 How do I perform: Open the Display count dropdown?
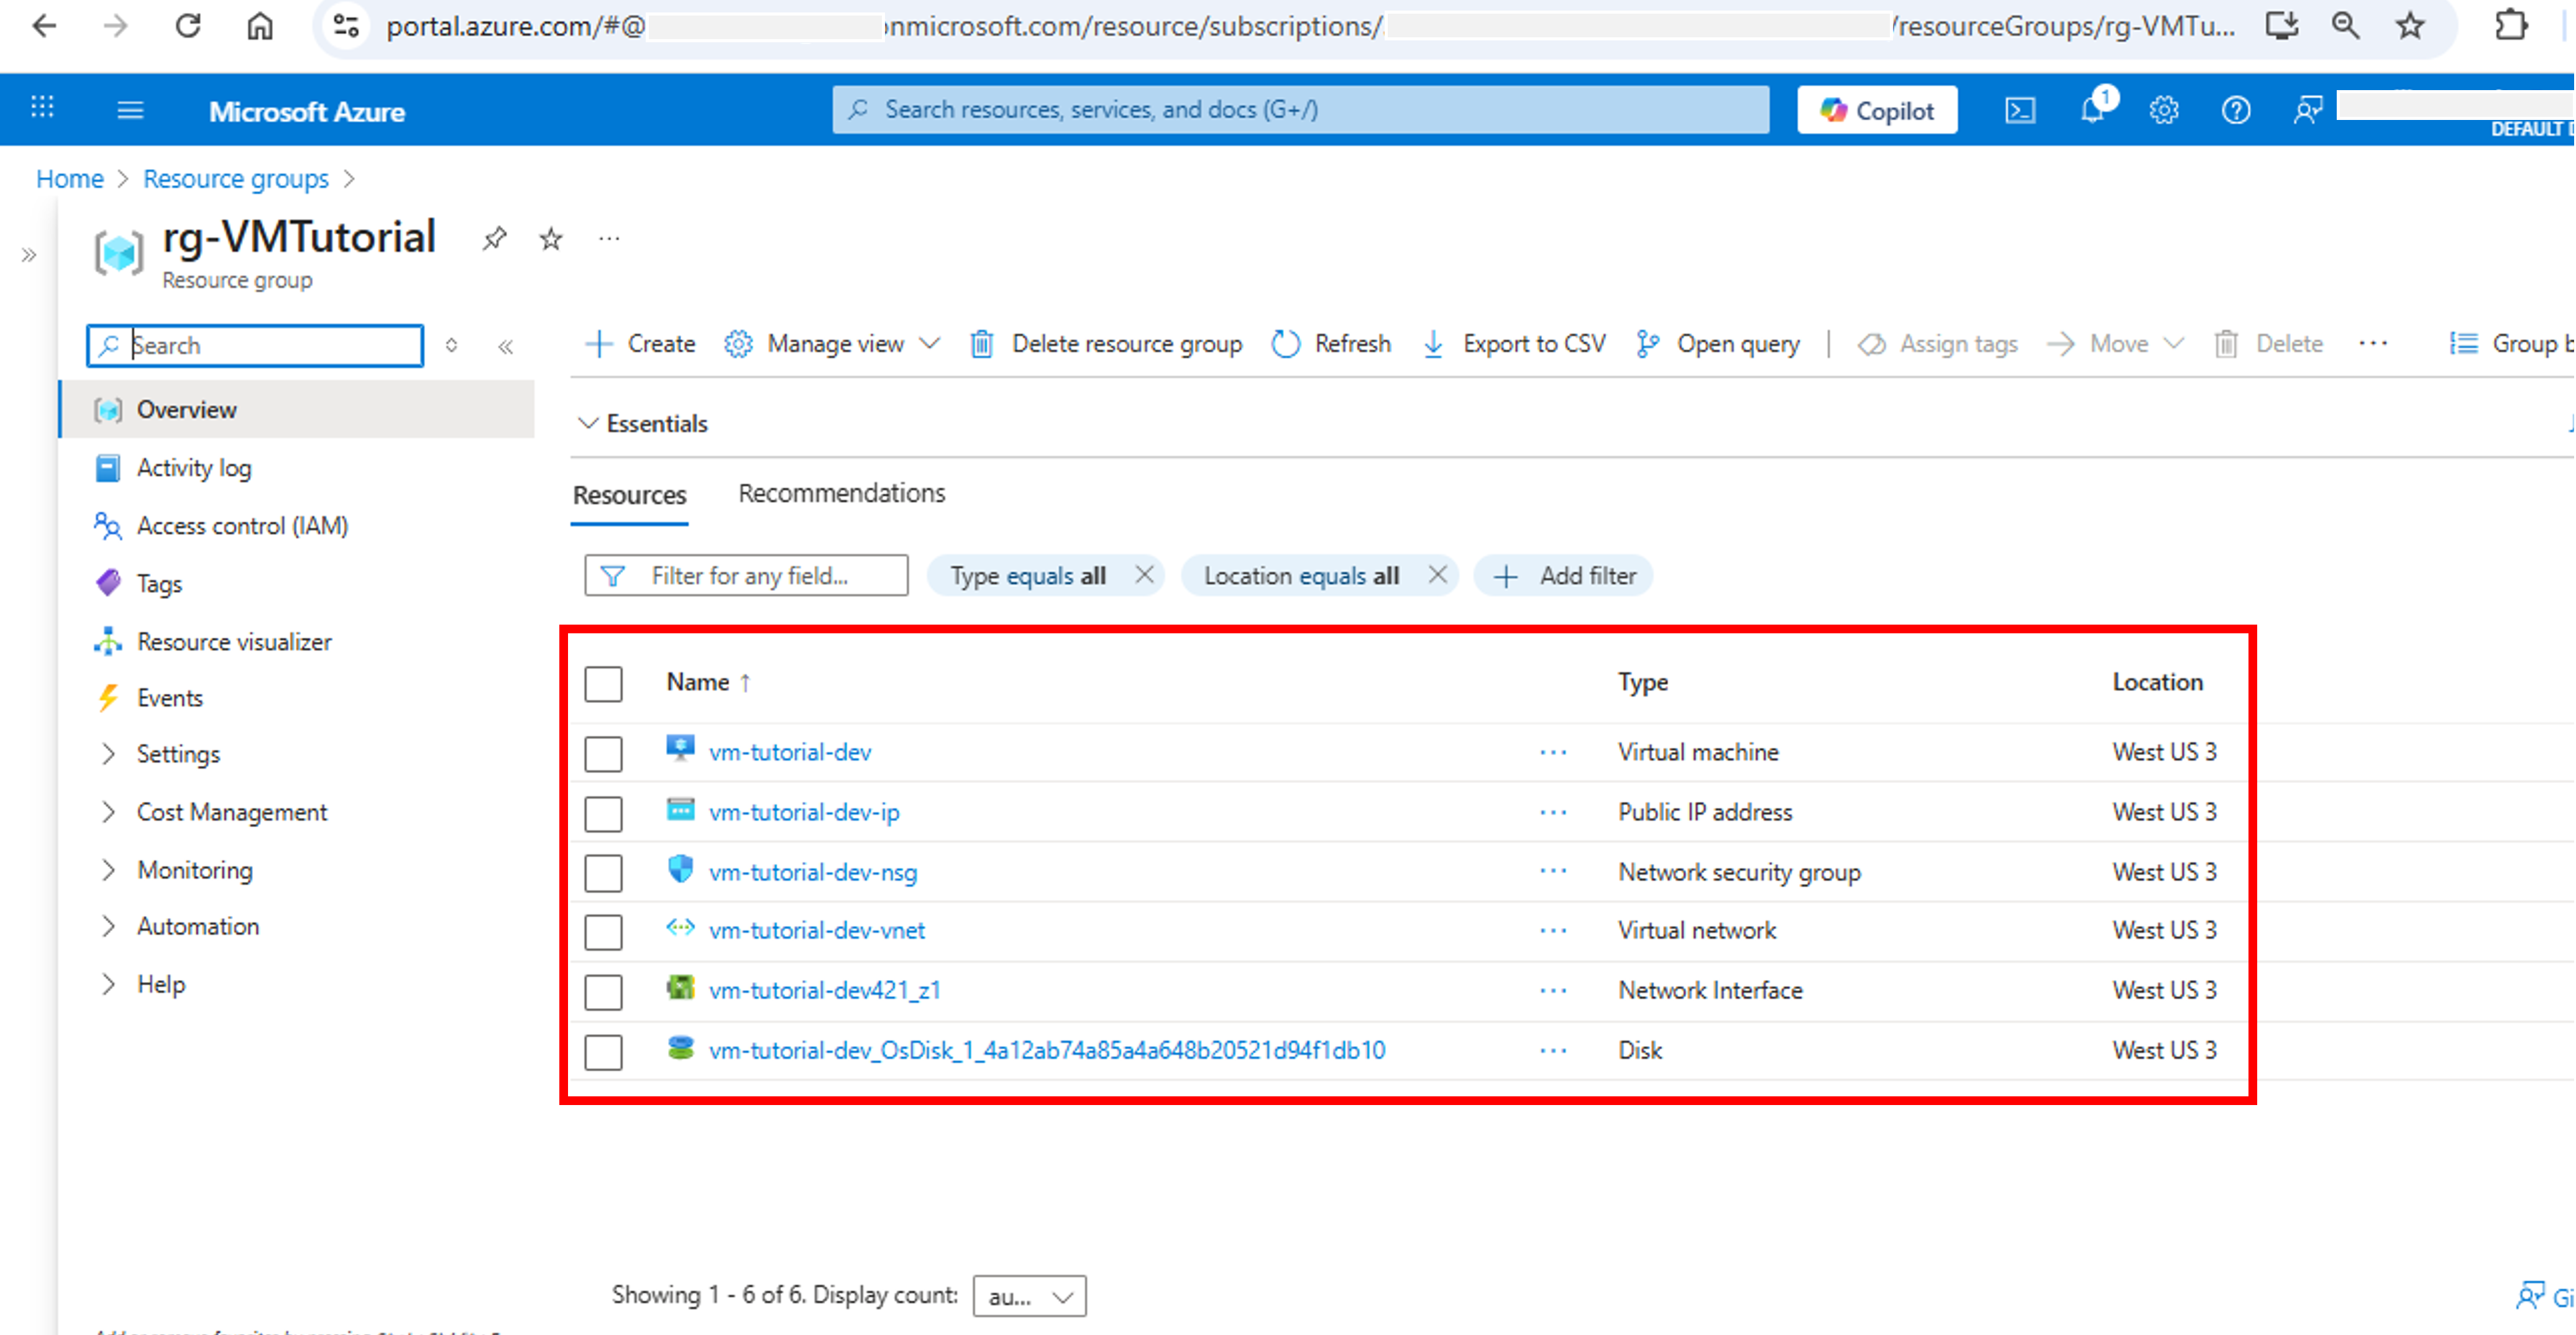1029,1296
